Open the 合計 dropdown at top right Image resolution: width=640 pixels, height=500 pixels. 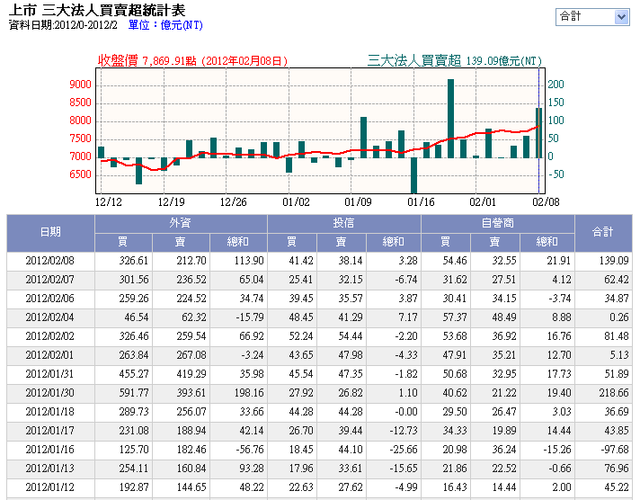pyautogui.click(x=593, y=17)
